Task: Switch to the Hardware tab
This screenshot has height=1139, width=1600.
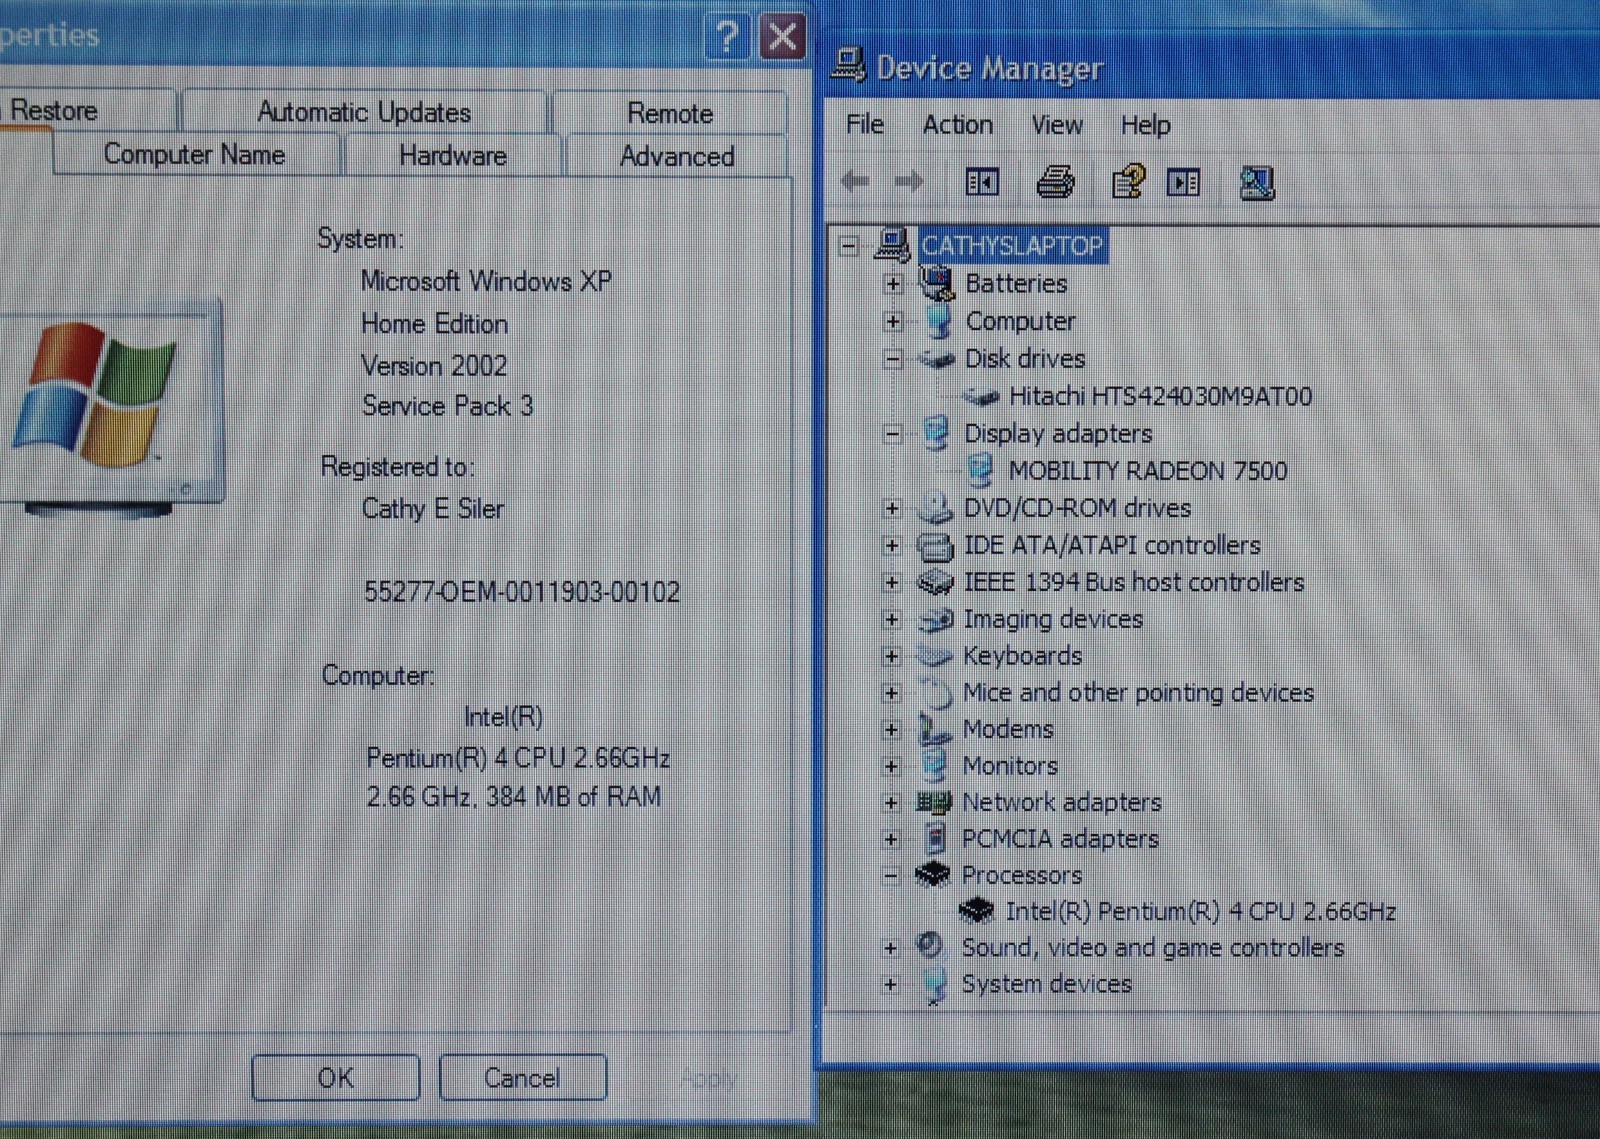Action: 453,155
